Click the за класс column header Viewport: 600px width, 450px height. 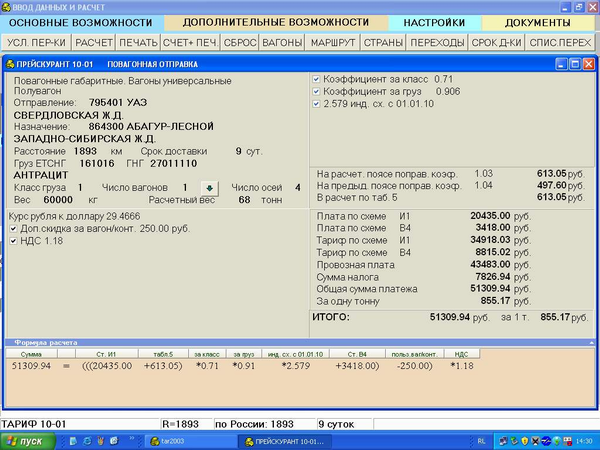(x=207, y=354)
